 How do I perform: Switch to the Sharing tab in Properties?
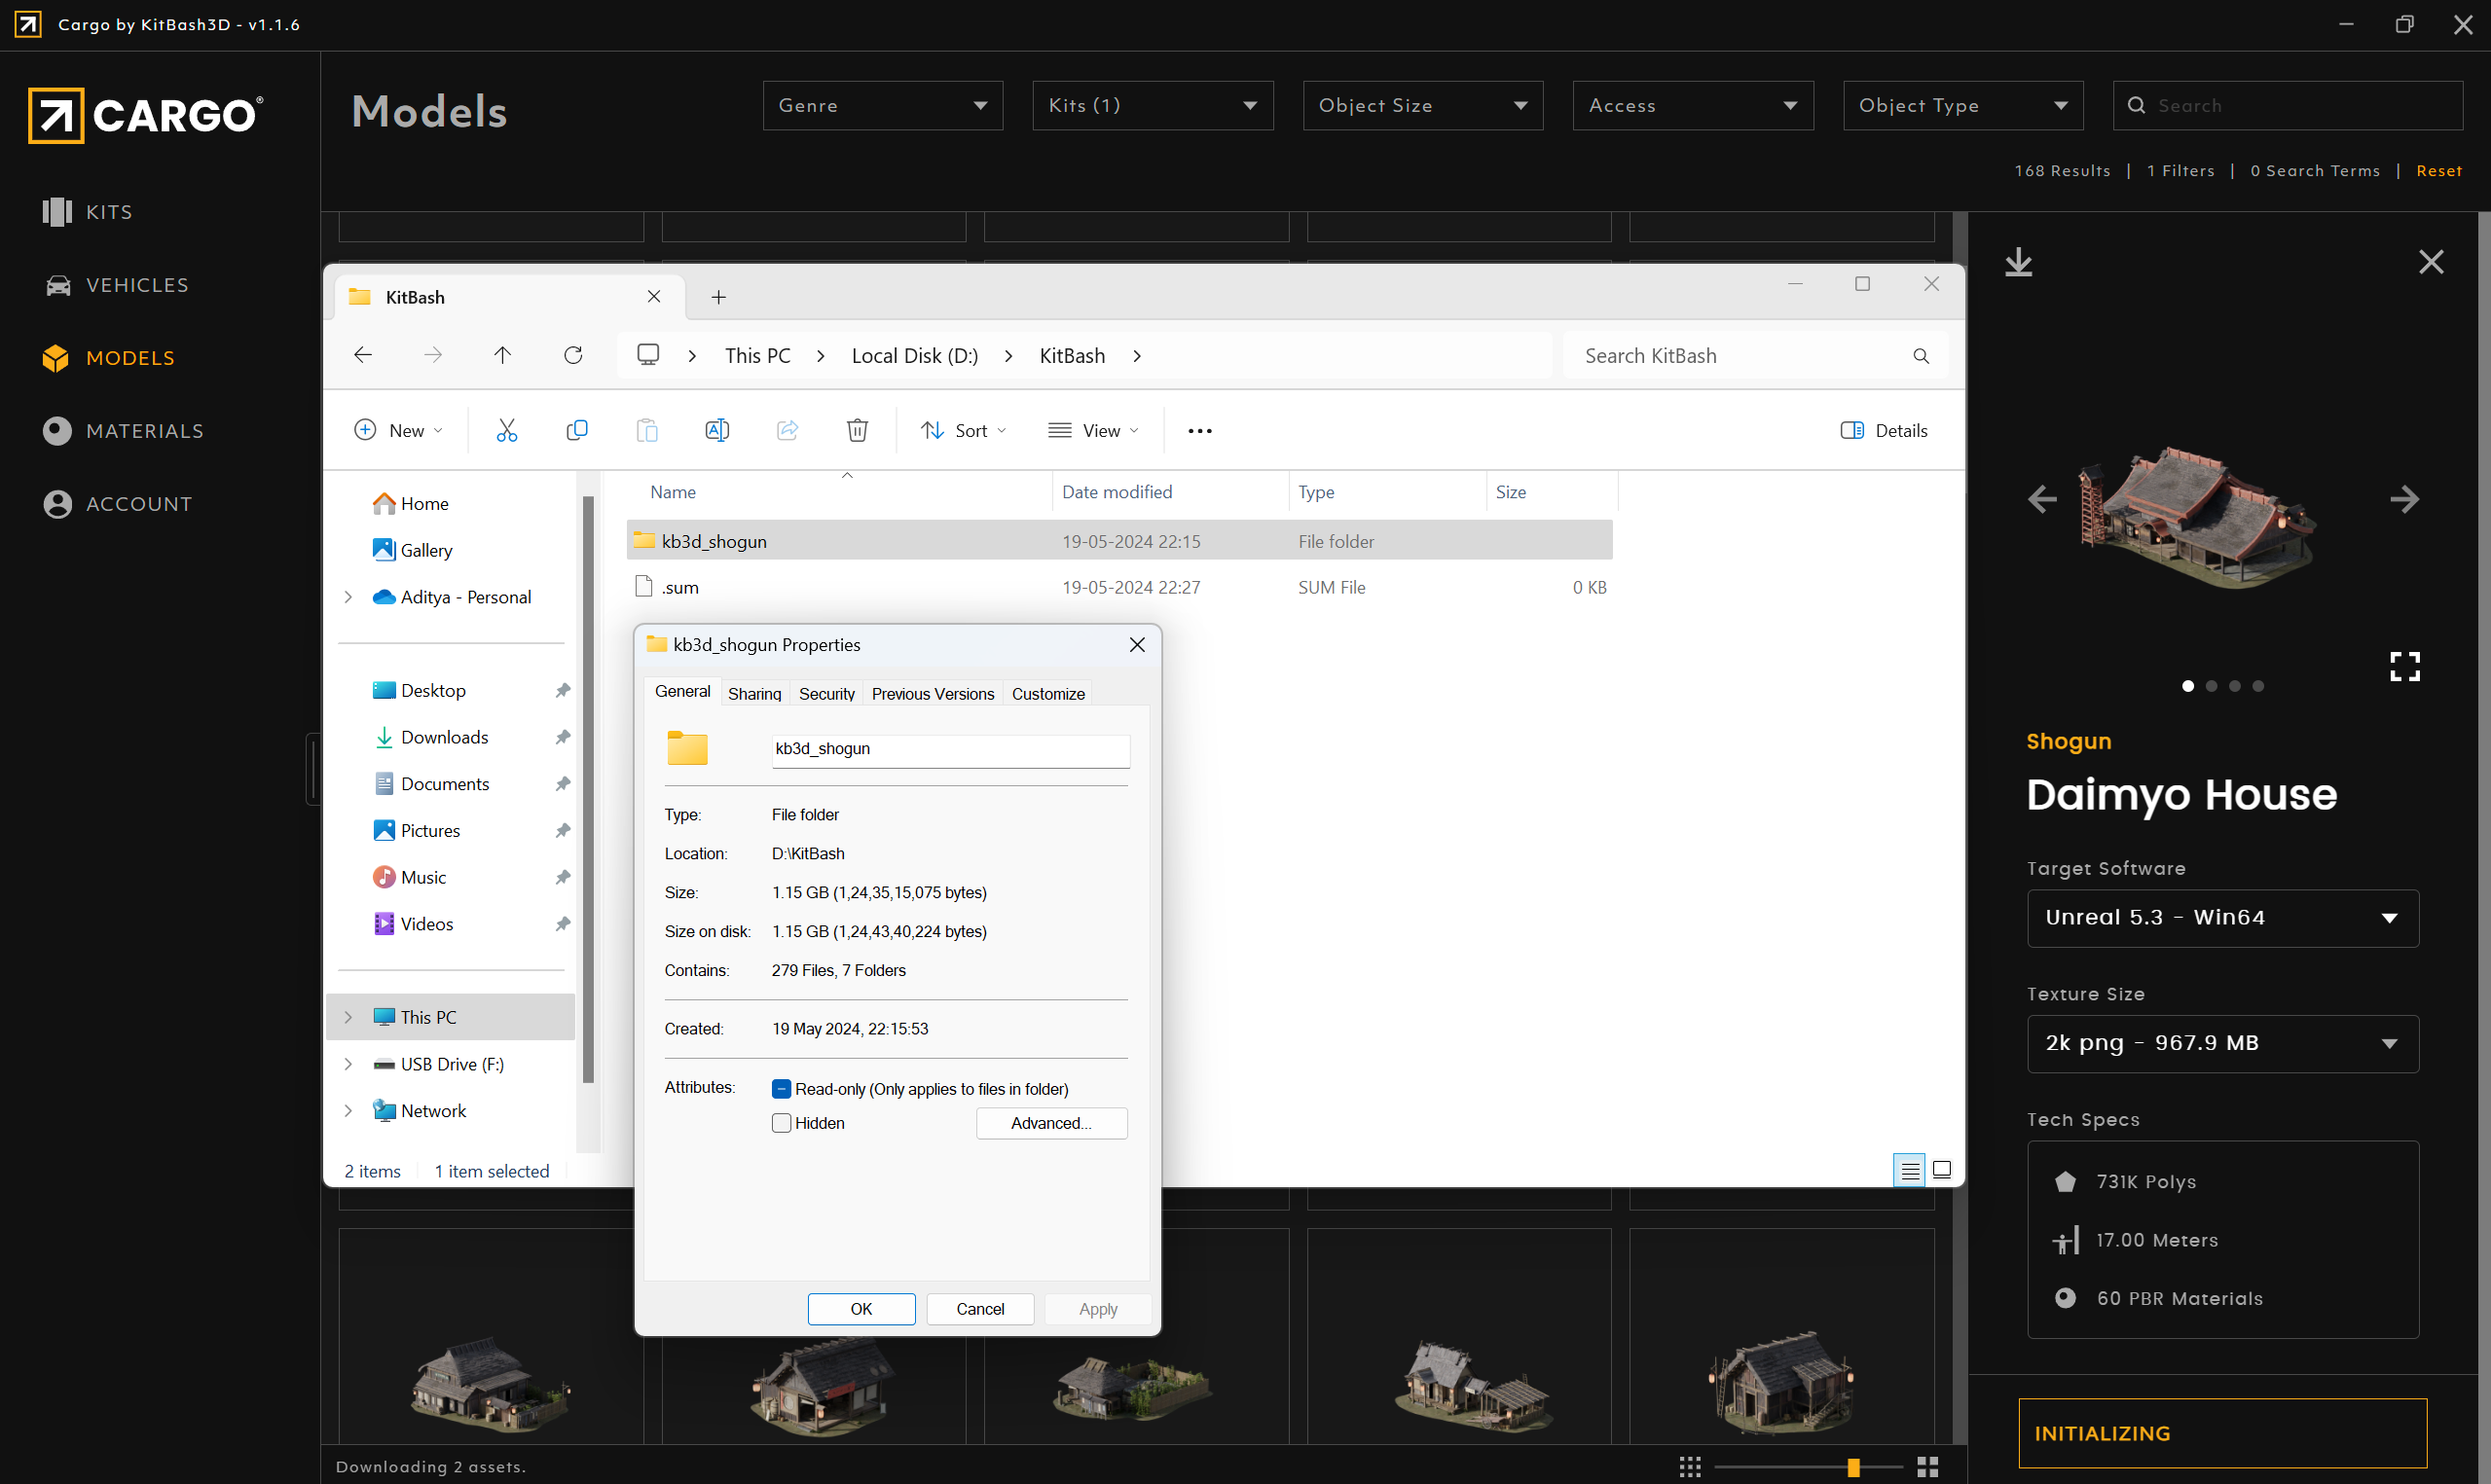coord(754,694)
